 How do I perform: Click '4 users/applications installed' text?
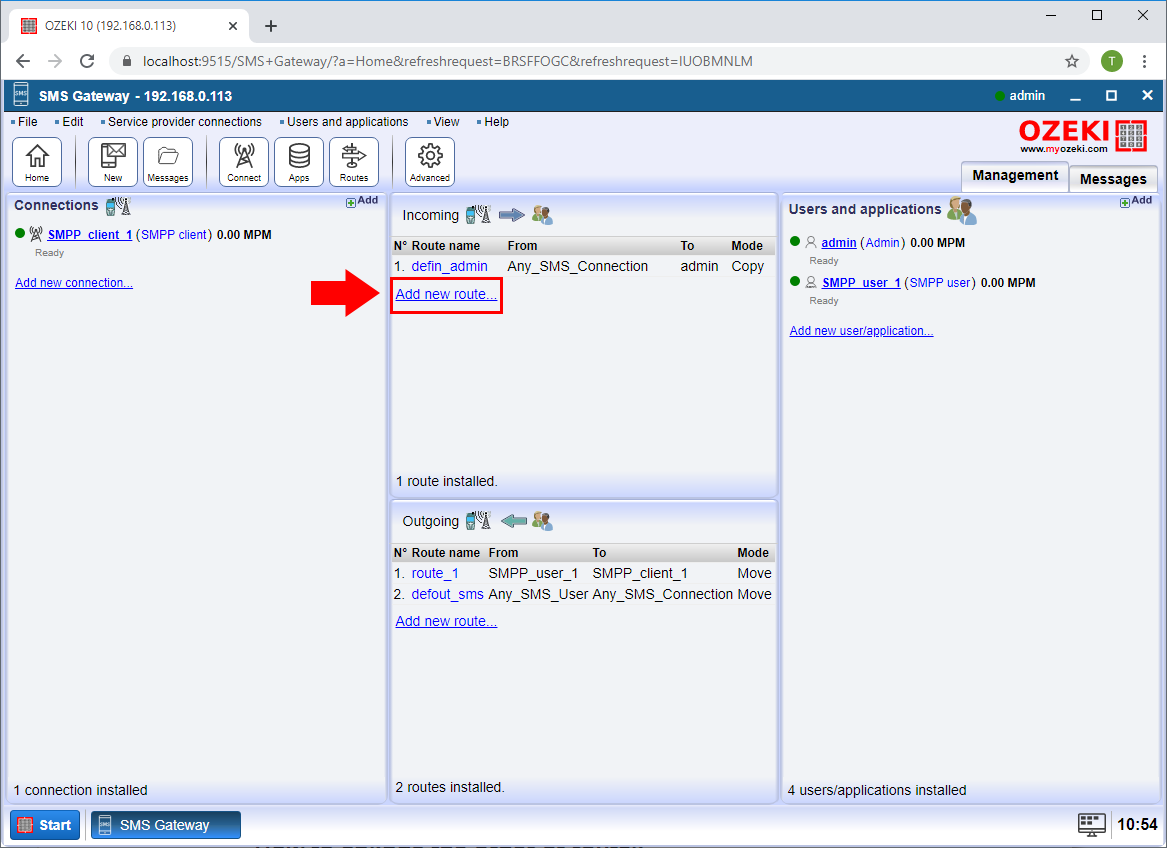click(877, 791)
